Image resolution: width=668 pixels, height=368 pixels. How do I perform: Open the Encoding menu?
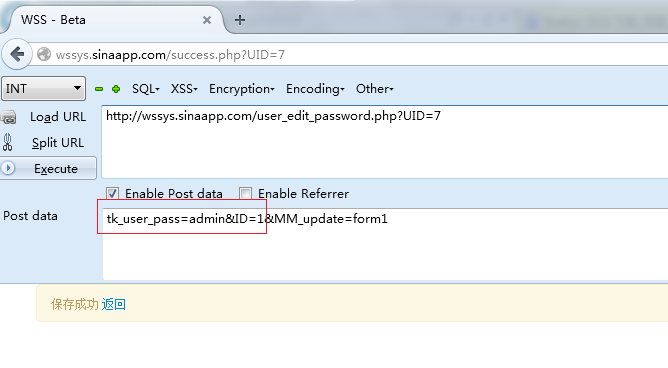coord(315,89)
